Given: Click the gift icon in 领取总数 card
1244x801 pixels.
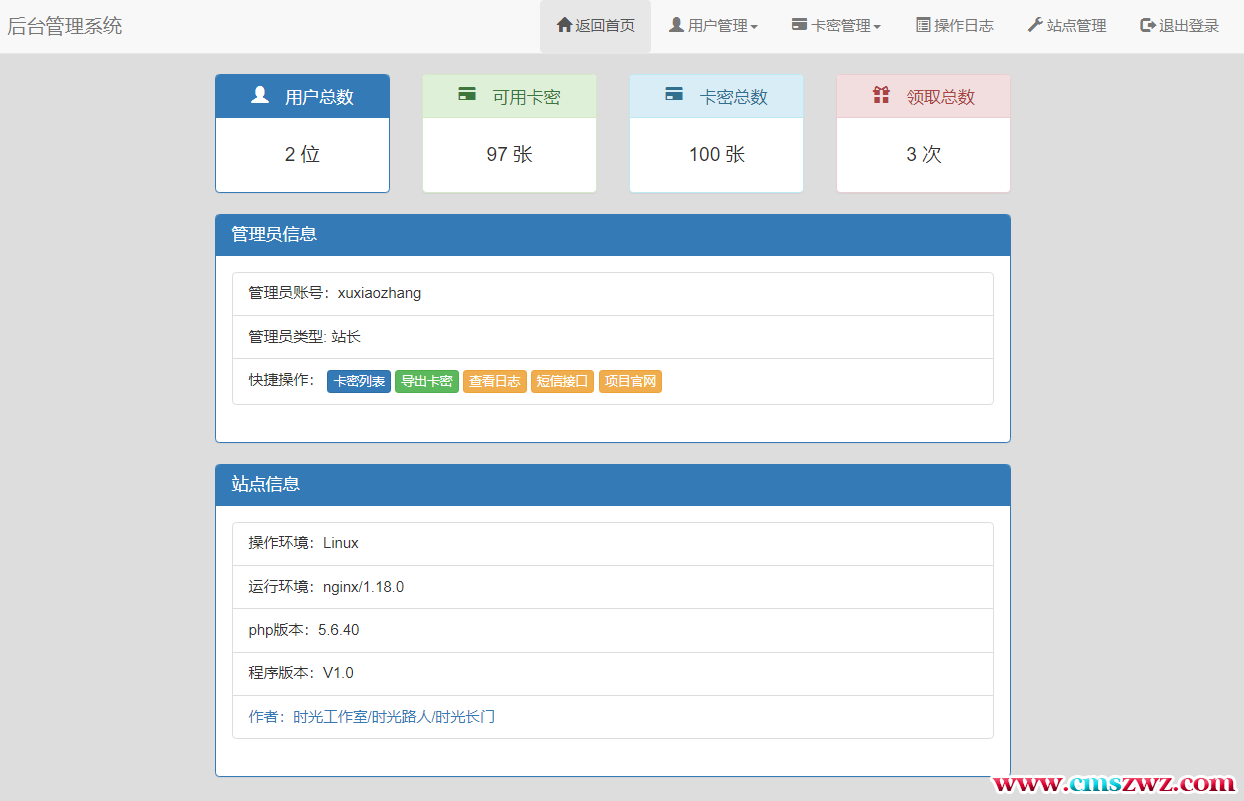Looking at the screenshot, I should click(881, 95).
